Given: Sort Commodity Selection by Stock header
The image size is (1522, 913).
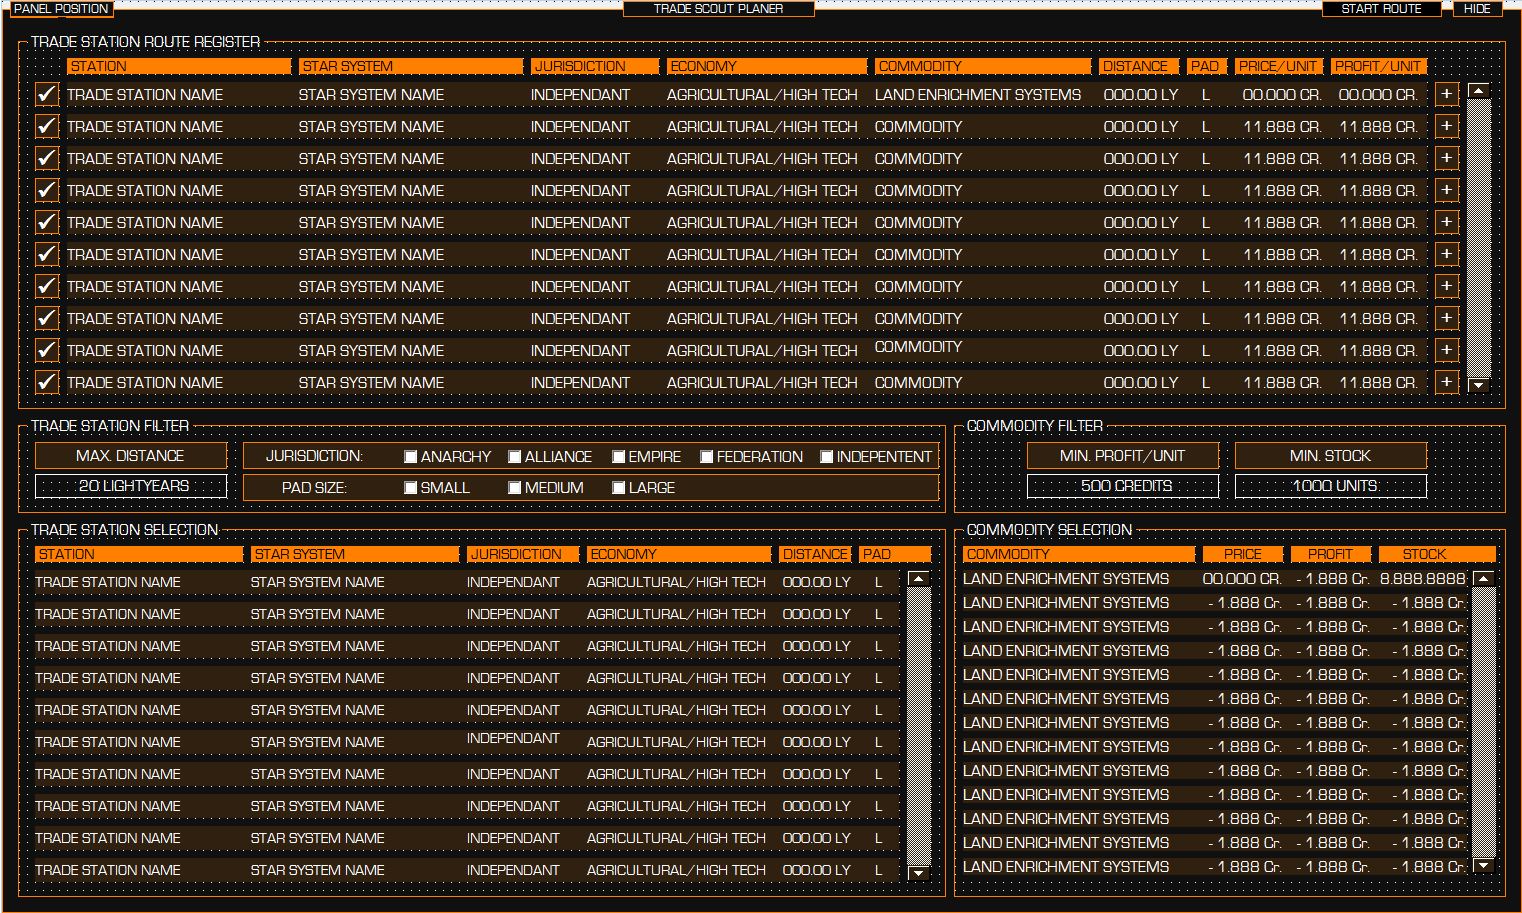Looking at the screenshot, I should point(1437,554).
